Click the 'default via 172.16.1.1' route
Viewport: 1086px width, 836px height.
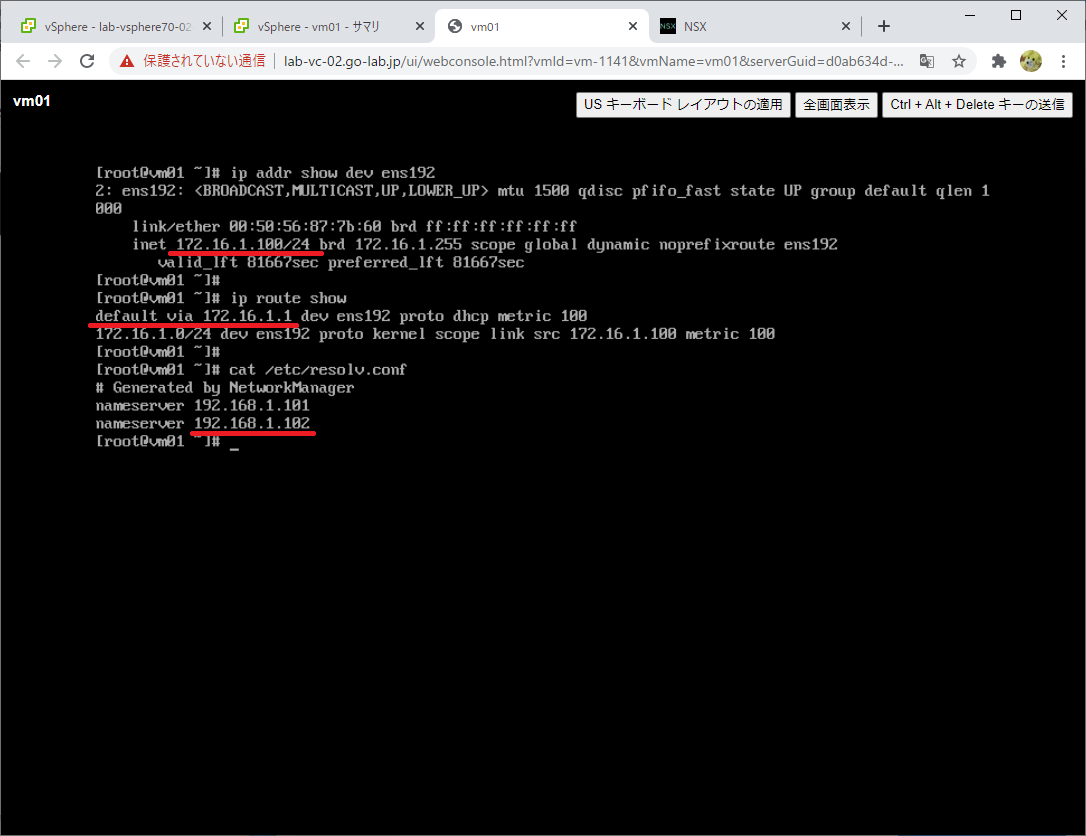click(x=194, y=316)
